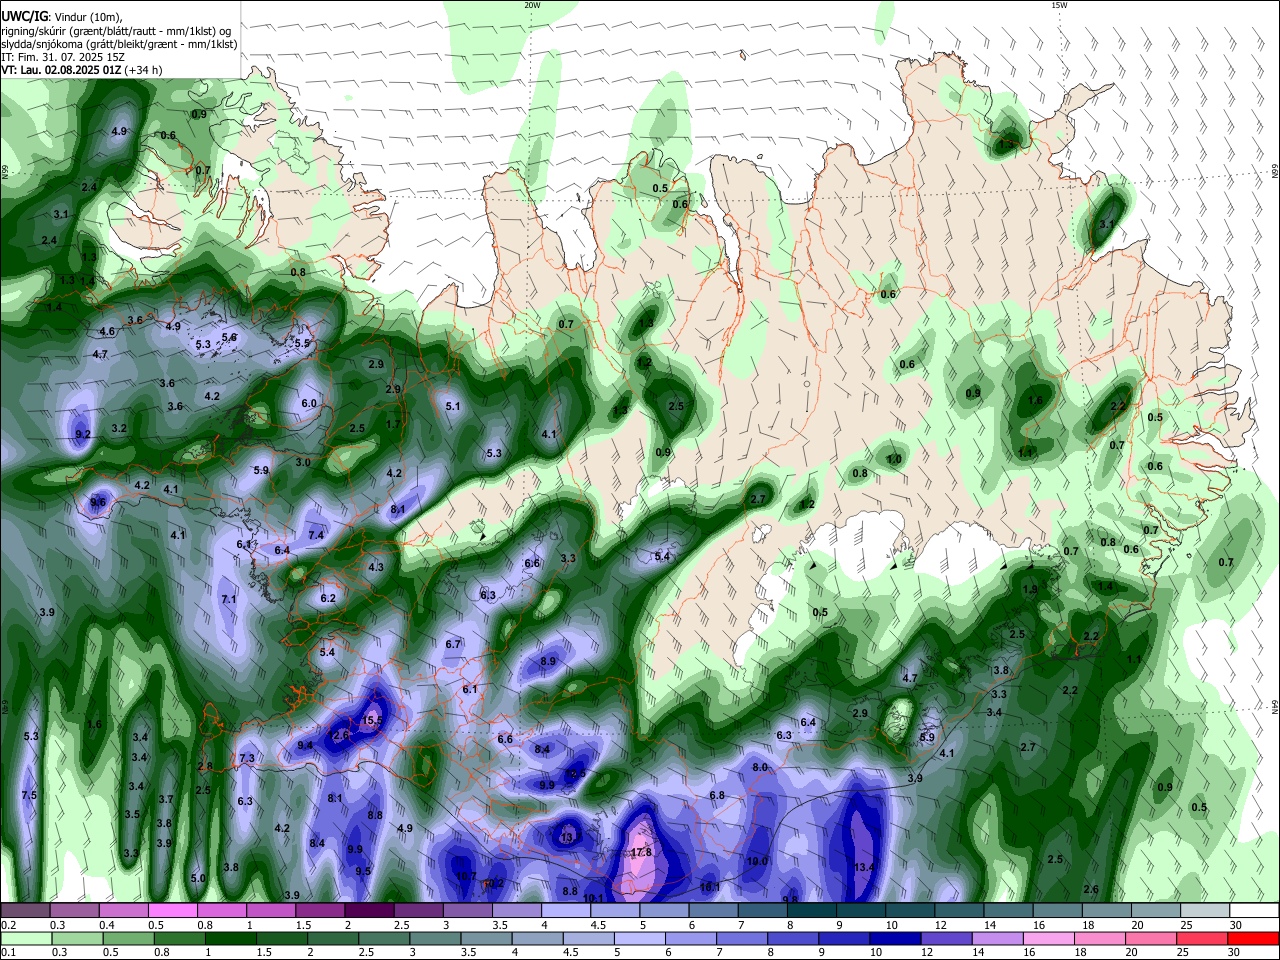Click the 20W longitude label

[532, 5]
